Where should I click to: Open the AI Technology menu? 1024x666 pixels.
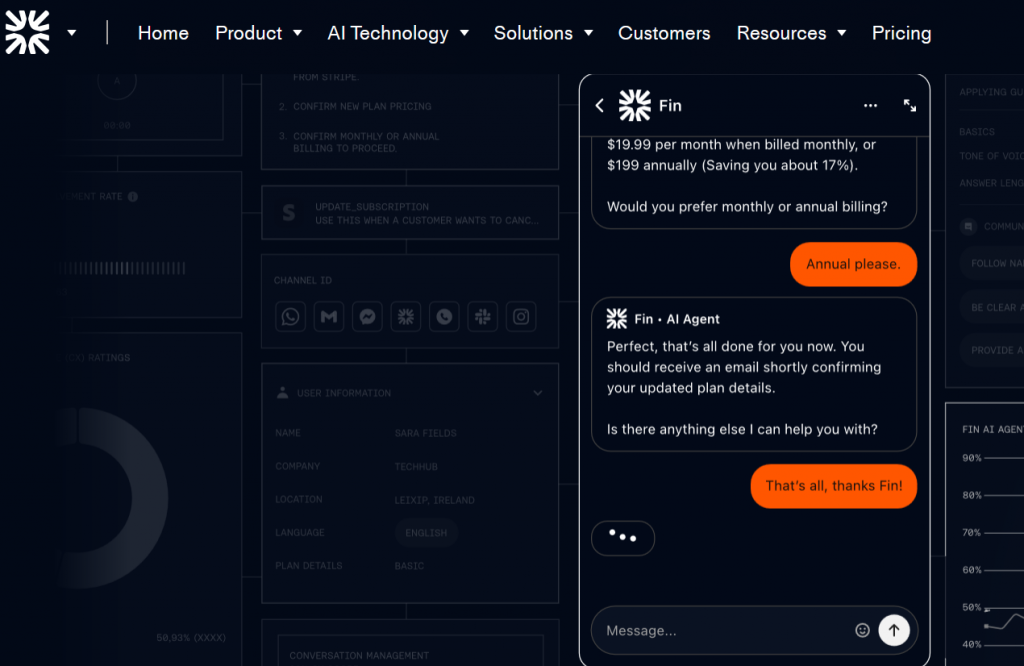[x=388, y=33]
